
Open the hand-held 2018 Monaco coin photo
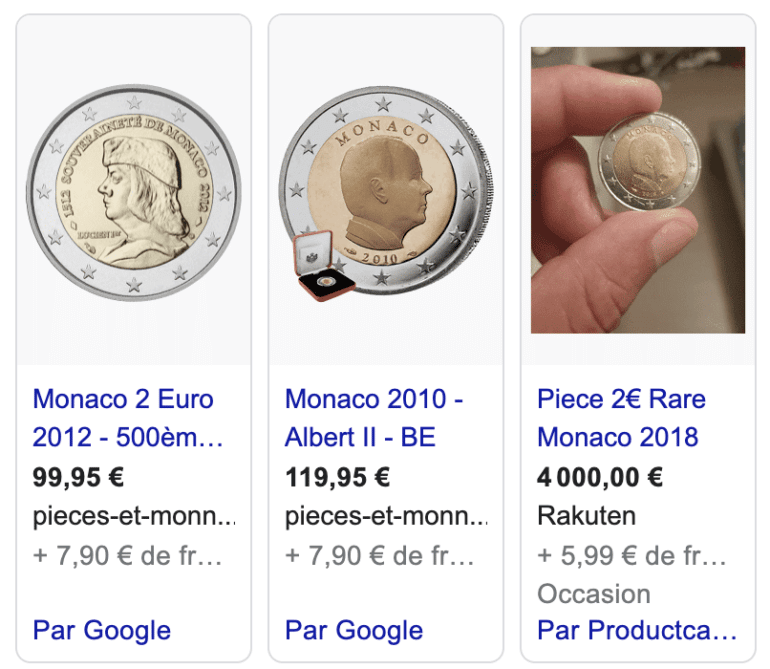pyautogui.click(x=637, y=190)
